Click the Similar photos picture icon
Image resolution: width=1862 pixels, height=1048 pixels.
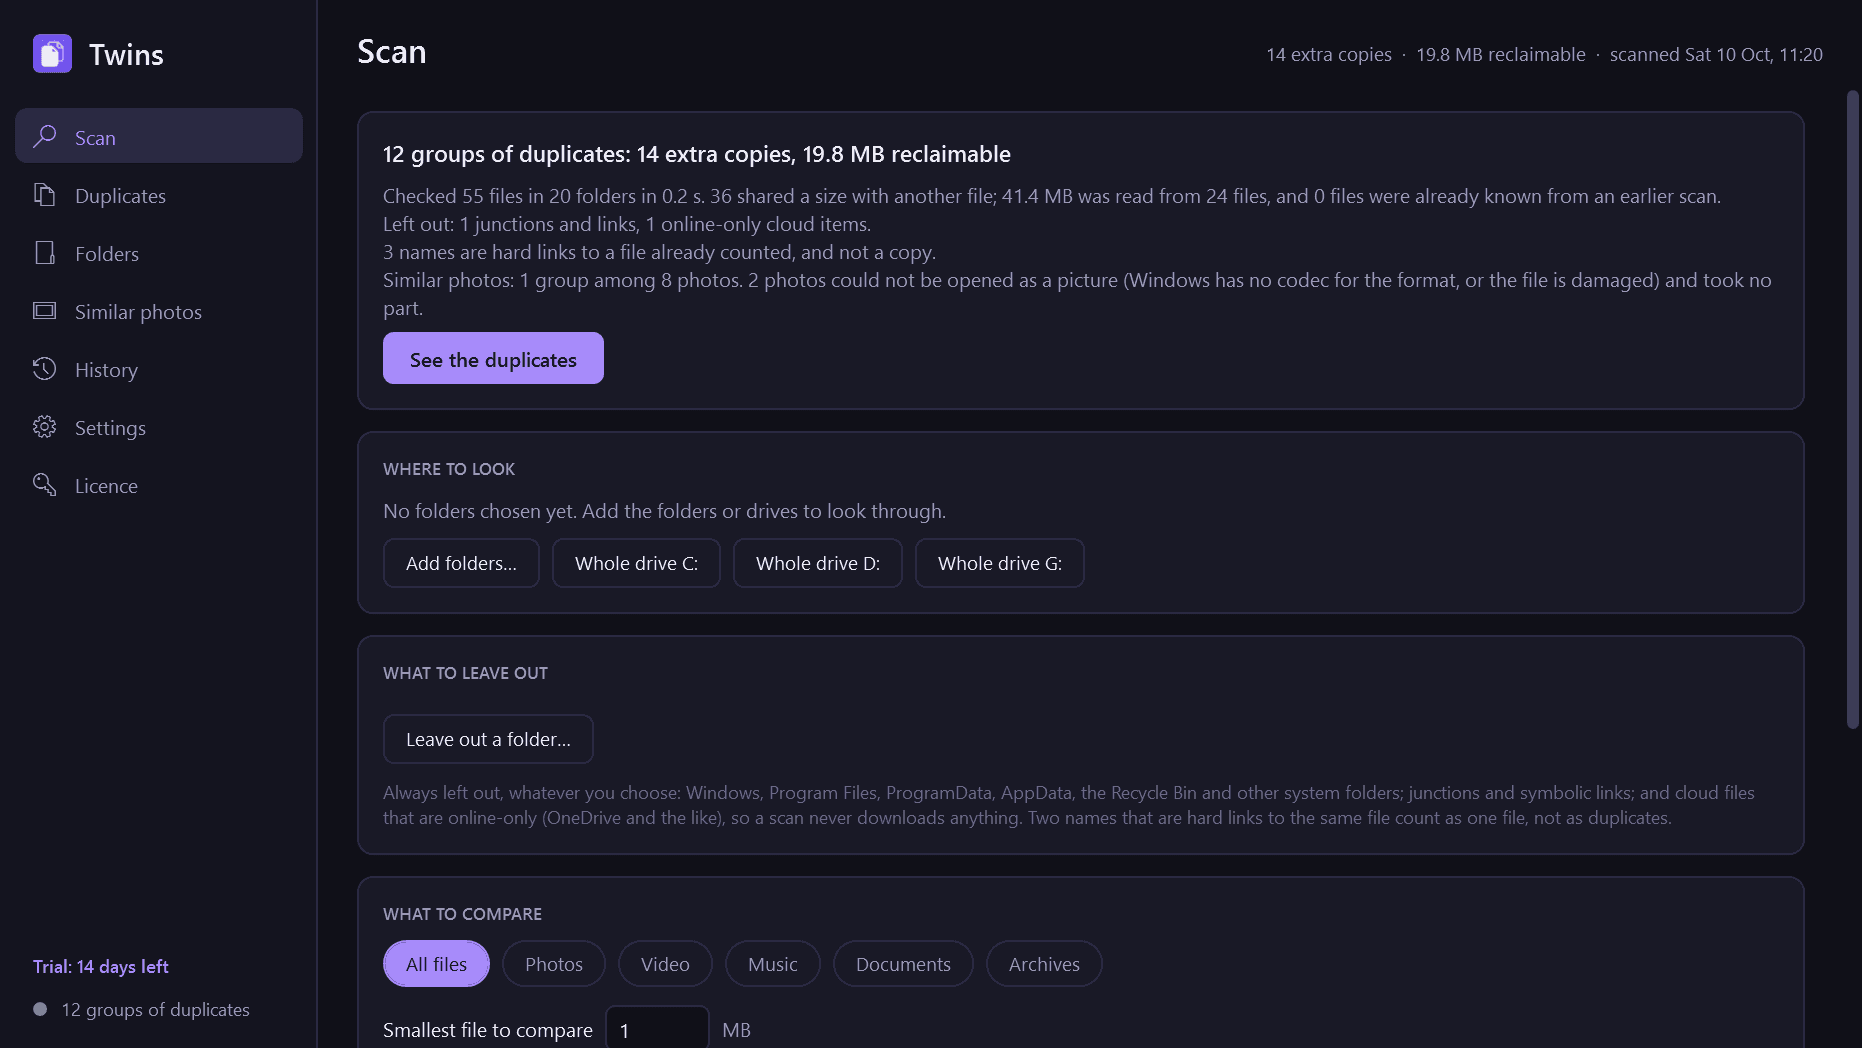44,311
